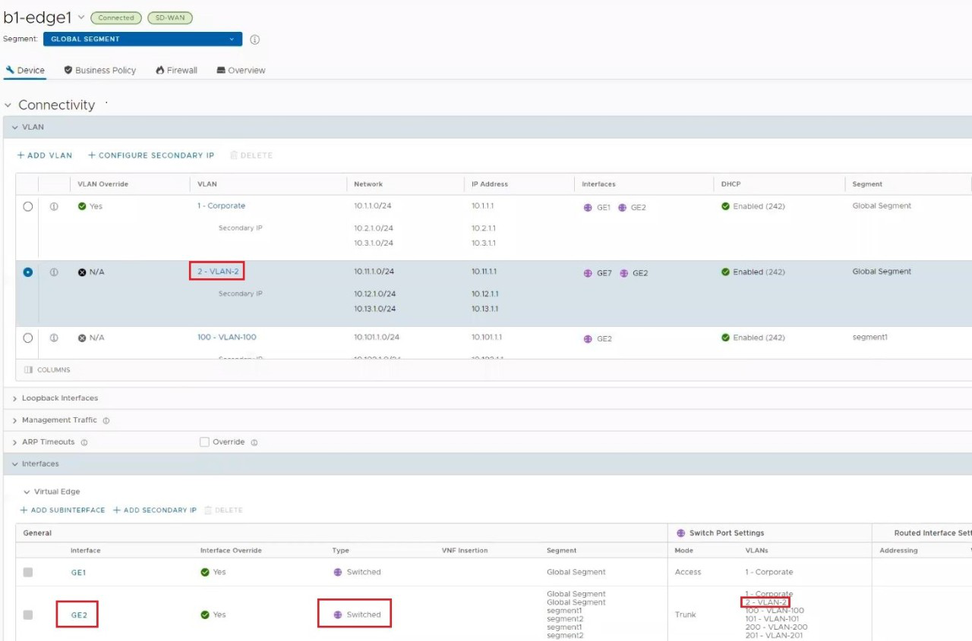This screenshot has height=641, width=972.
Task: Click info icon beside Management Traffic
Action: (x=106, y=421)
